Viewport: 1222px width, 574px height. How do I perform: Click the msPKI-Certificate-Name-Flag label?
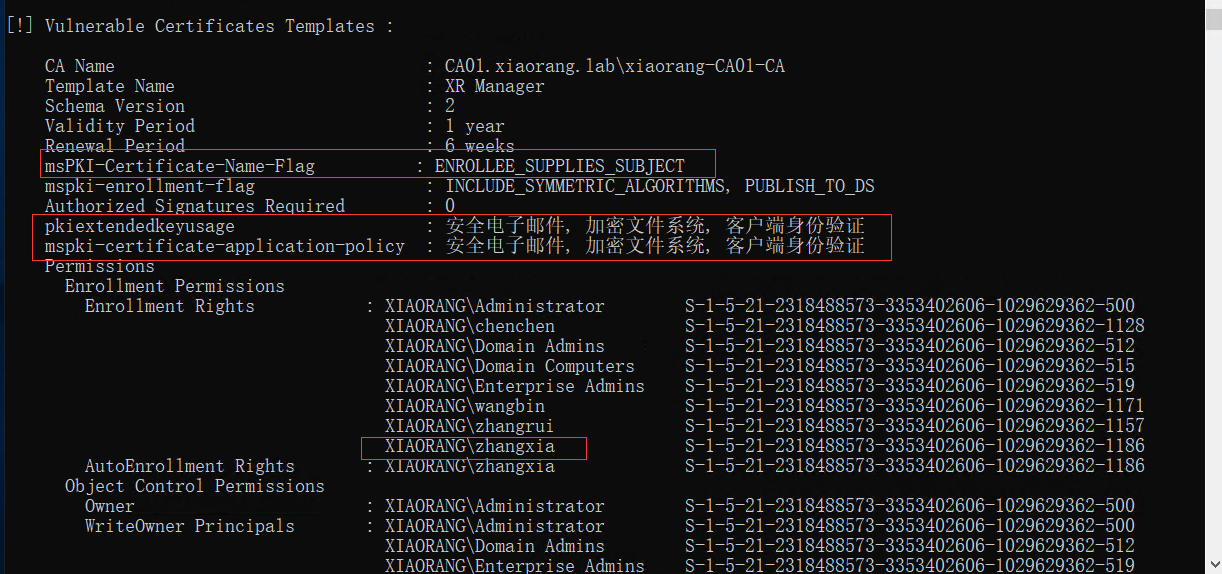179,166
